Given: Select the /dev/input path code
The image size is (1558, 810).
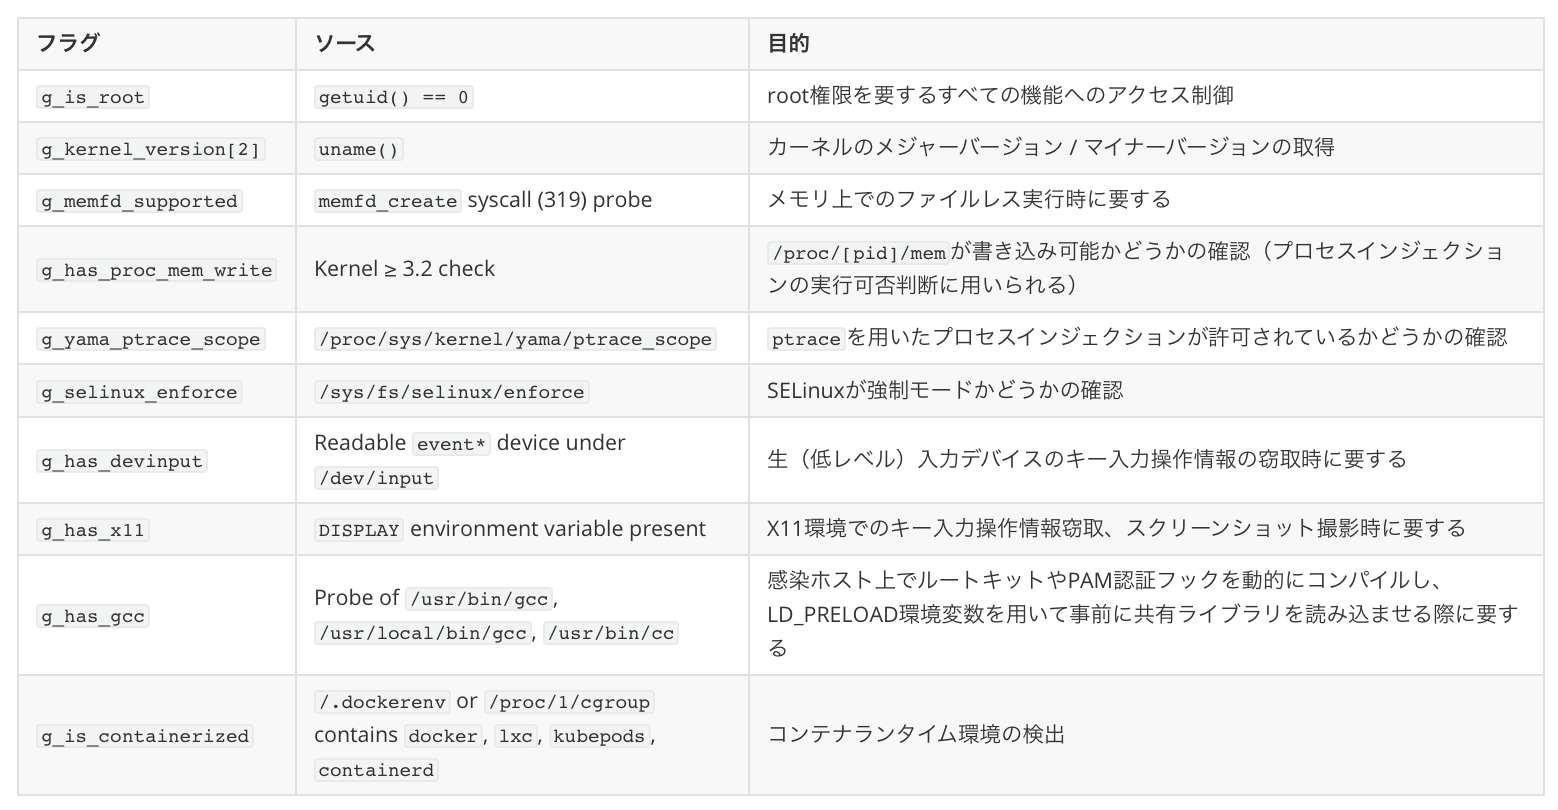Looking at the screenshot, I should point(376,478).
